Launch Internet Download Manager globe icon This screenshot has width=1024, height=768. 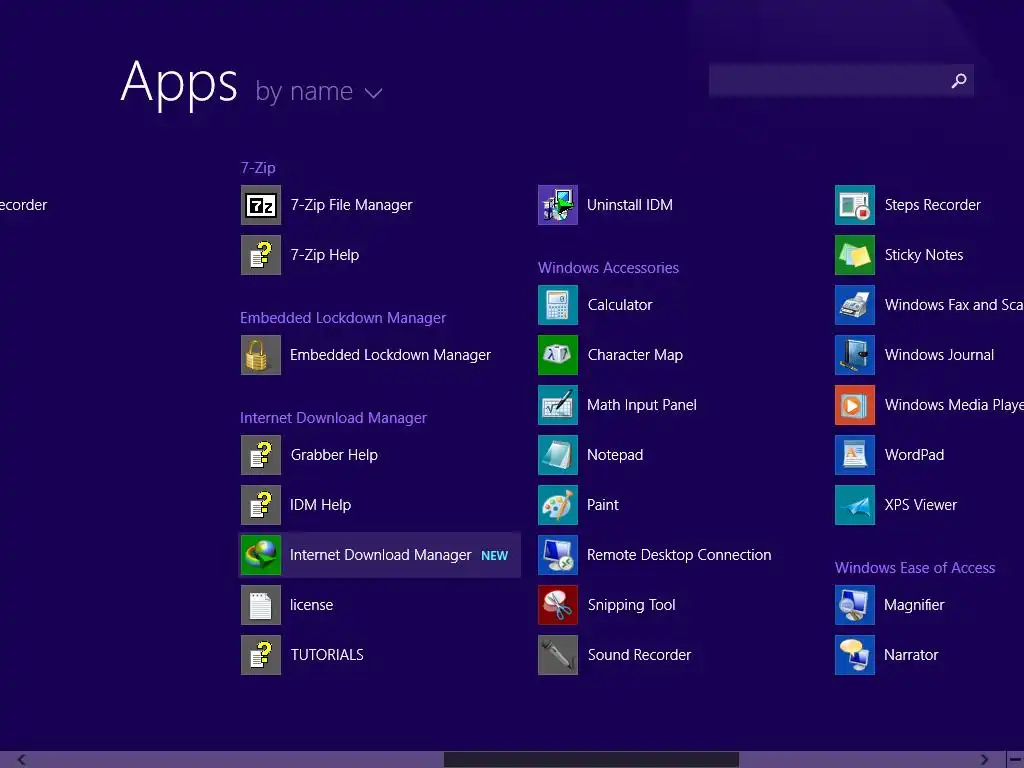click(261, 555)
